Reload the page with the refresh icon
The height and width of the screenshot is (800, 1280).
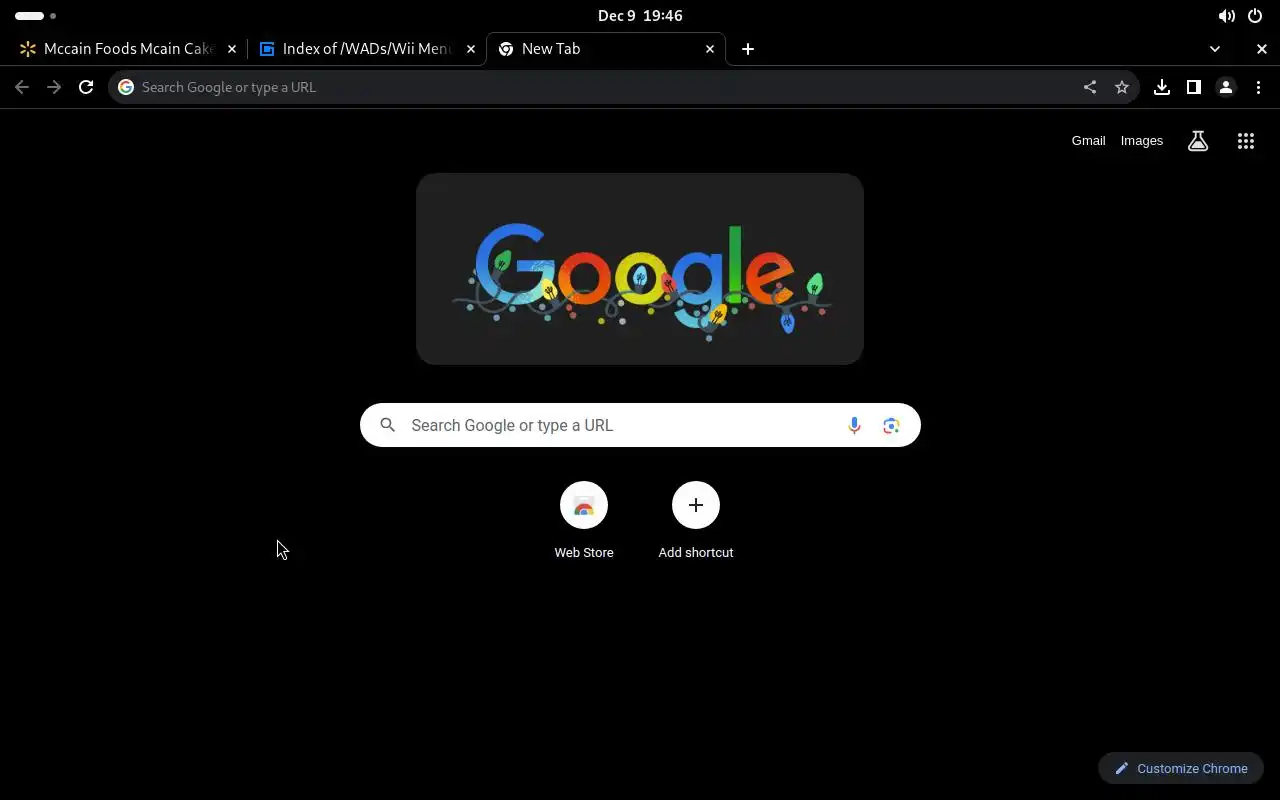click(x=86, y=87)
